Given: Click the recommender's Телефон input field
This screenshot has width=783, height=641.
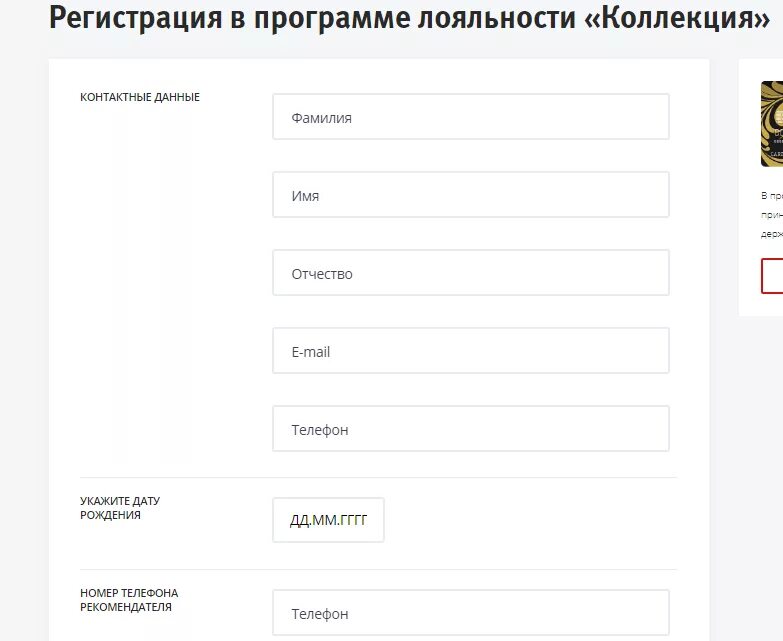Looking at the screenshot, I should tap(470, 613).
